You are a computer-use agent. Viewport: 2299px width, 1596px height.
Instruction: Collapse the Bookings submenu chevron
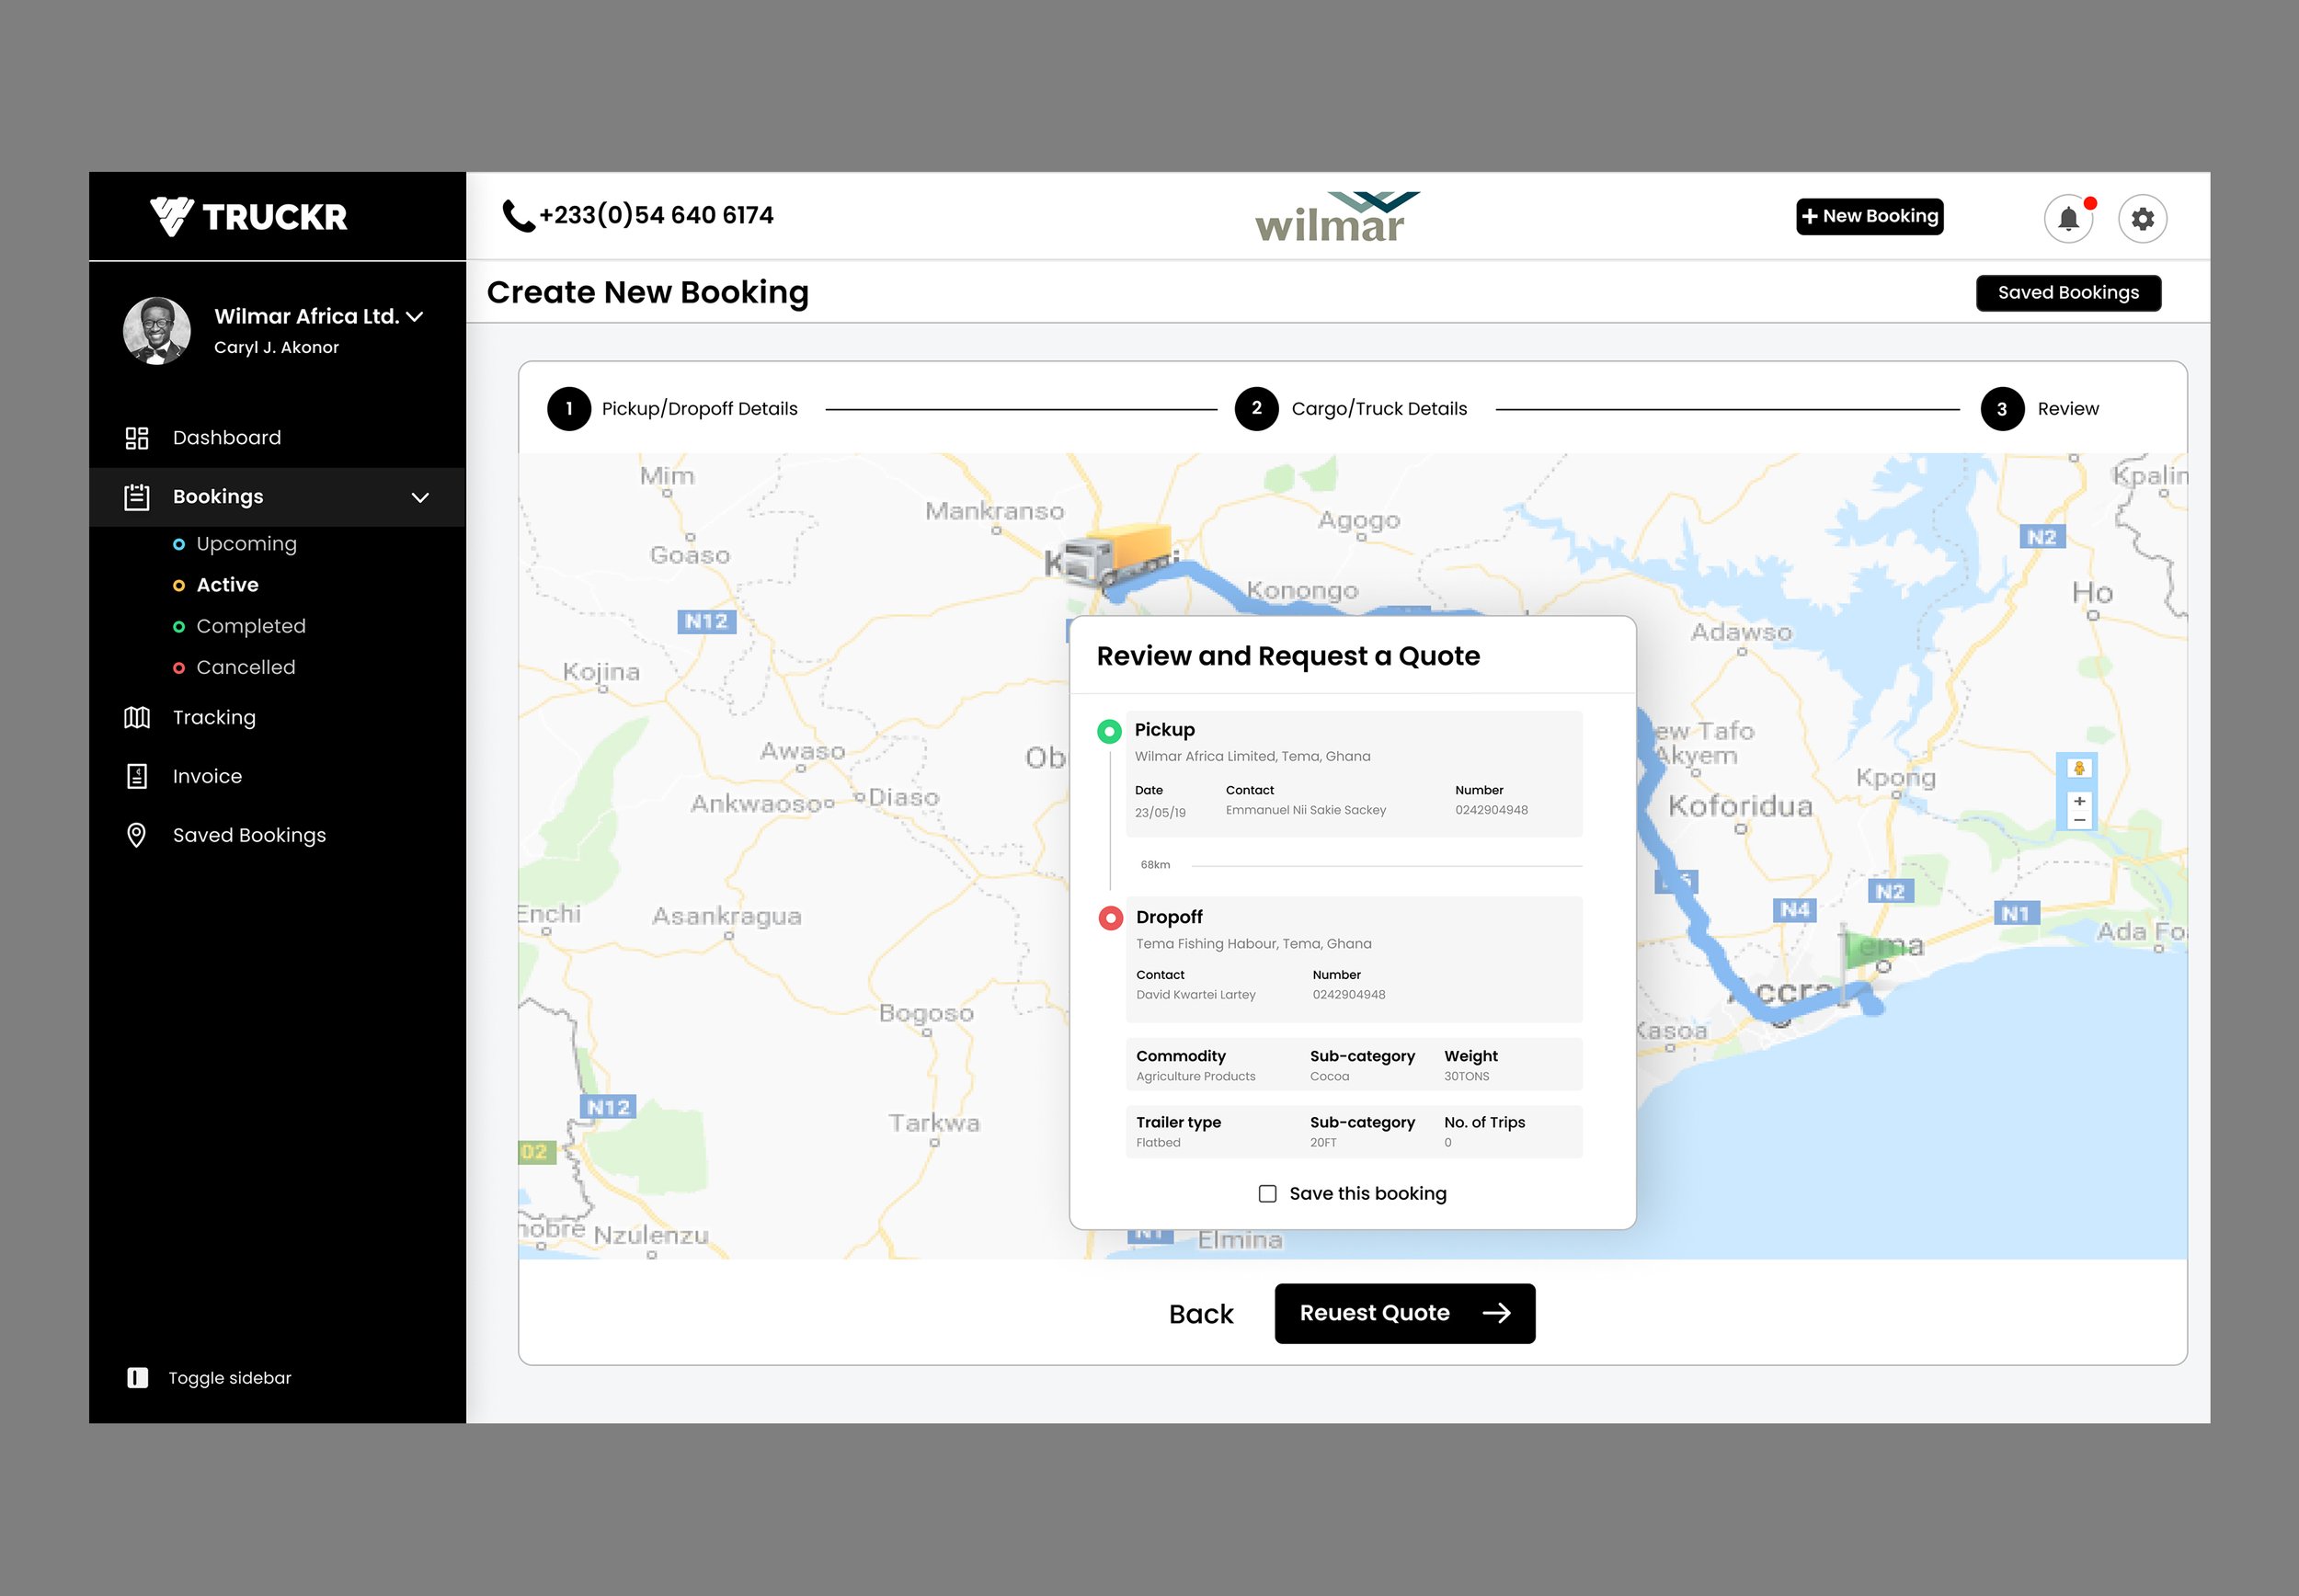(x=420, y=497)
